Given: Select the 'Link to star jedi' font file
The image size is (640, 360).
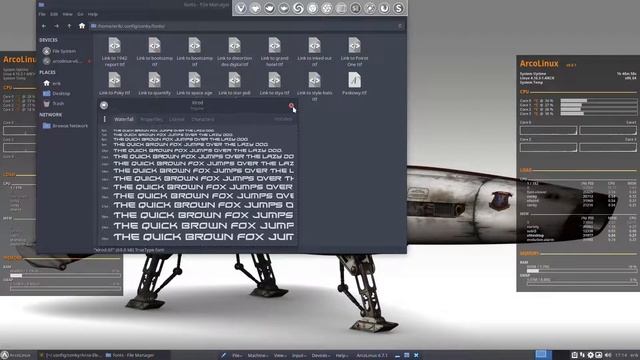Looking at the screenshot, I should (234, 84).
